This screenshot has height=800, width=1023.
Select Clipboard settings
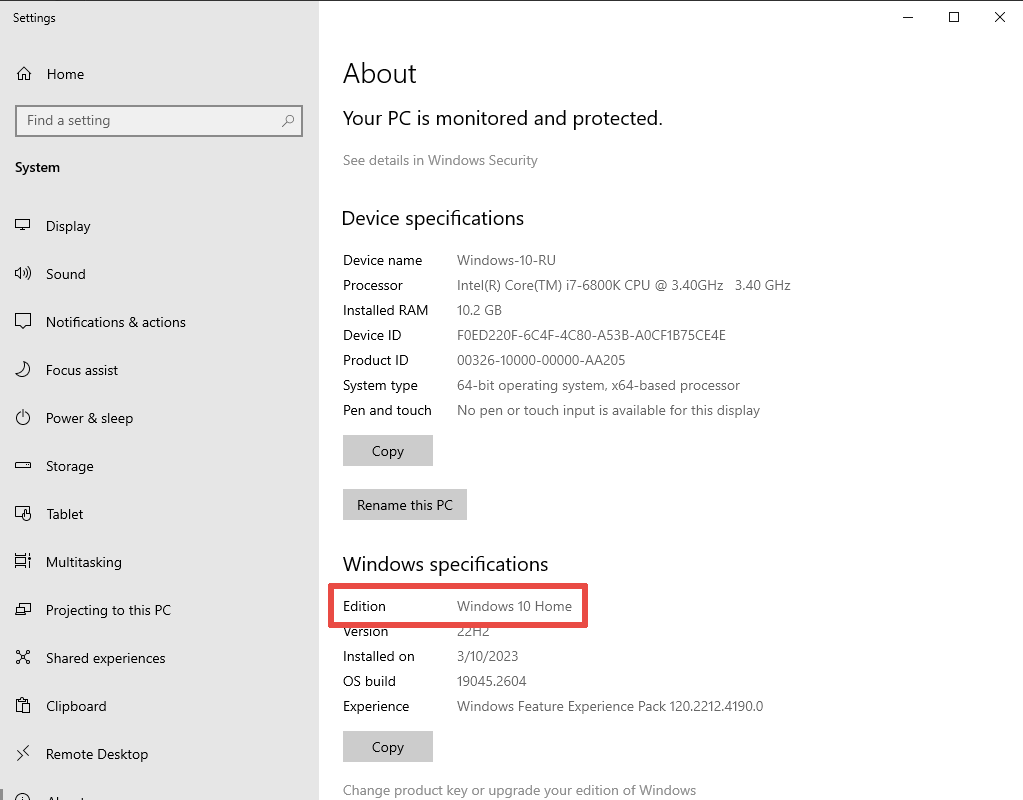pos(76,706)
